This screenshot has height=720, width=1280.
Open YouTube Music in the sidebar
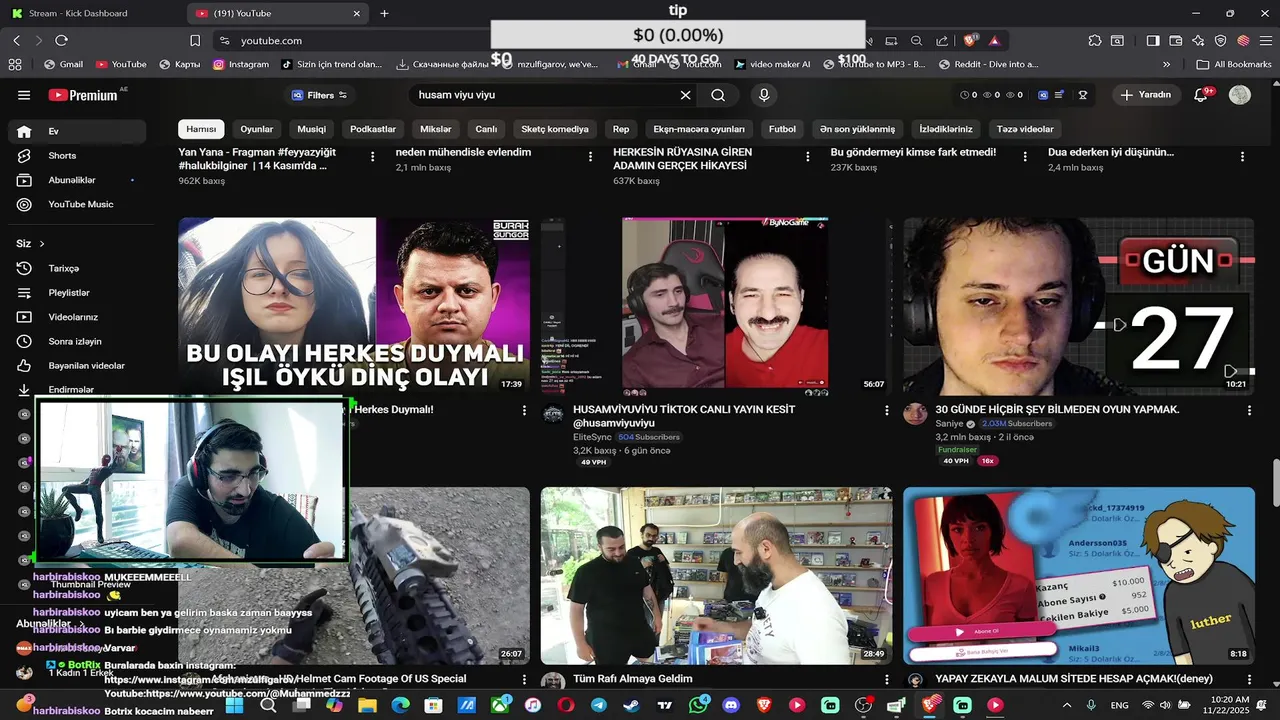(x=77, y=204)
